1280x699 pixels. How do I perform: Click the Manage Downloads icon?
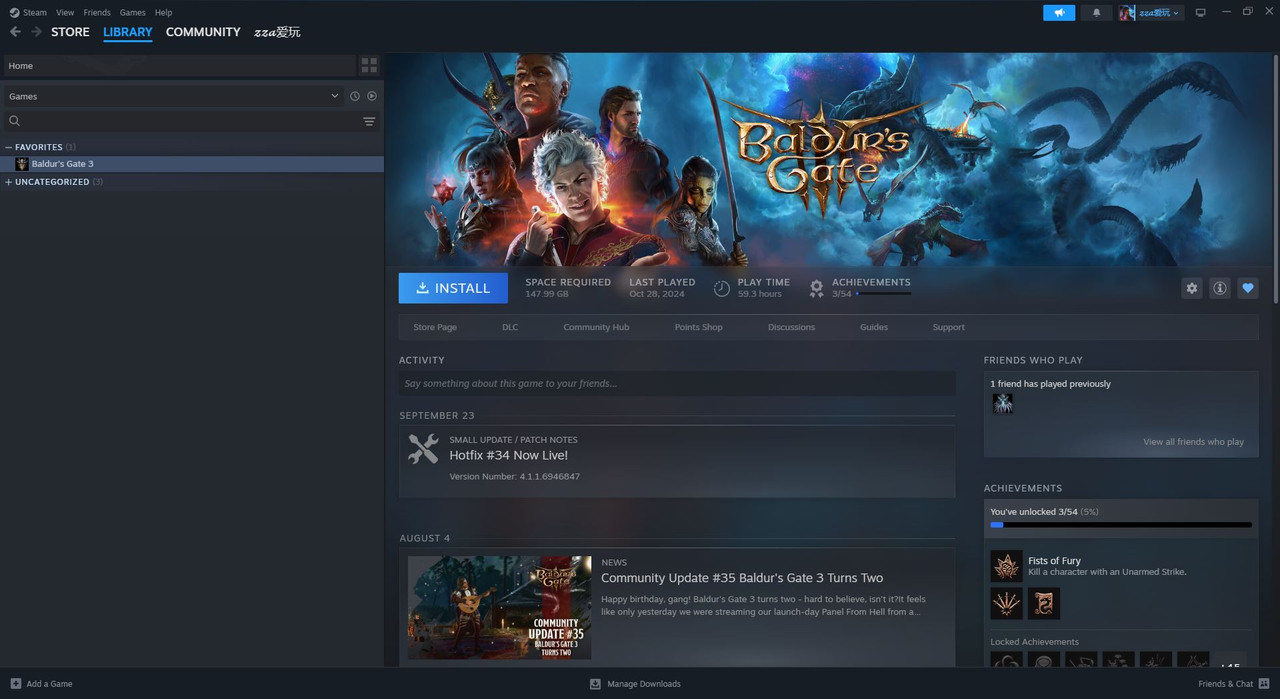point(595,684)
